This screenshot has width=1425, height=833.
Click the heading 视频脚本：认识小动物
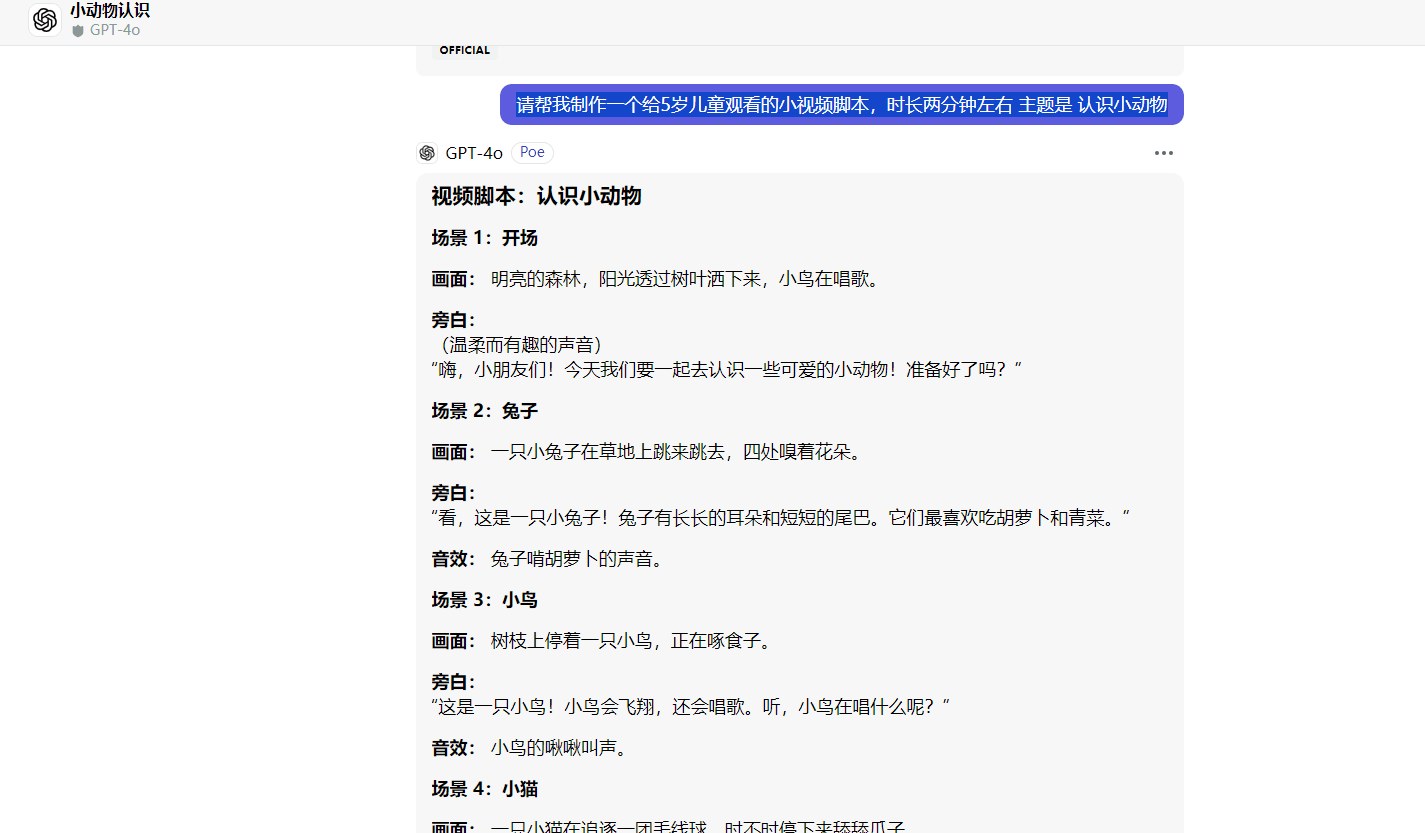(x=536, y=196)
